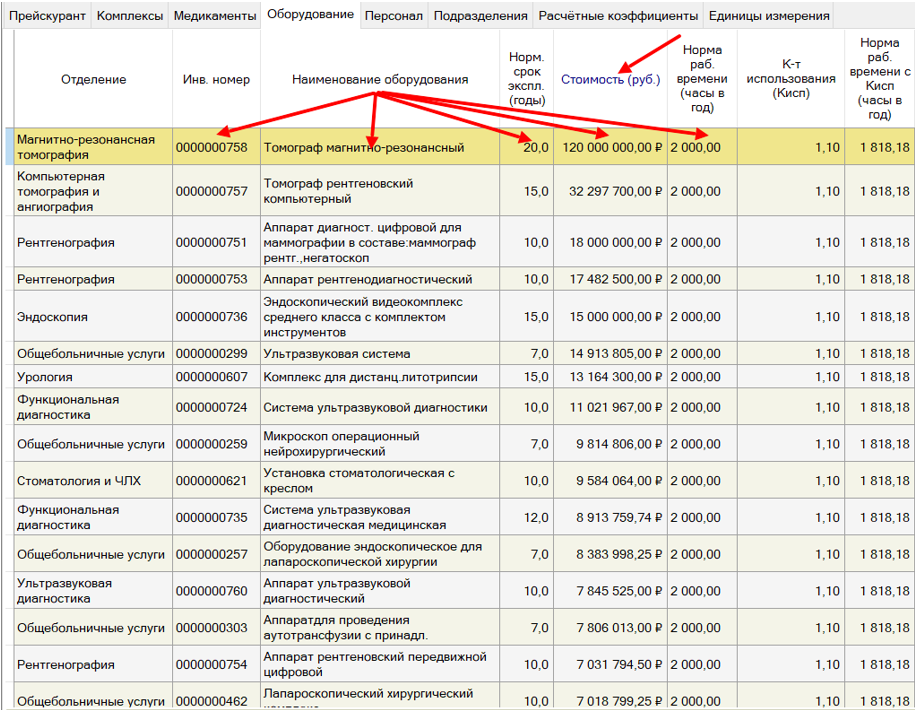Click the 120 000 000,00 ₽ cost cell
The width and height of the screenshot is (915, 710).
[612, 148]
